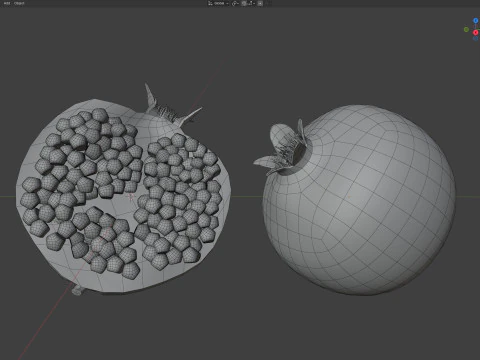480x360 pixels.
Task: Open the Add menu in viewport header
Action: click(7, 3)
